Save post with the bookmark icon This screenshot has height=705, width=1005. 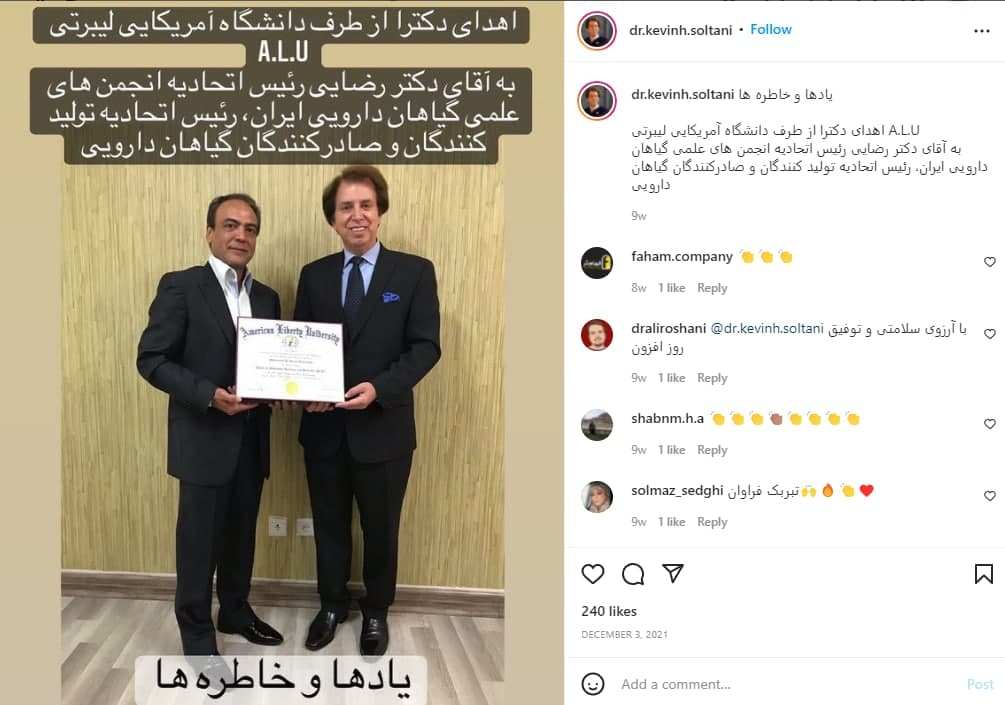click(x=983, y=574)
